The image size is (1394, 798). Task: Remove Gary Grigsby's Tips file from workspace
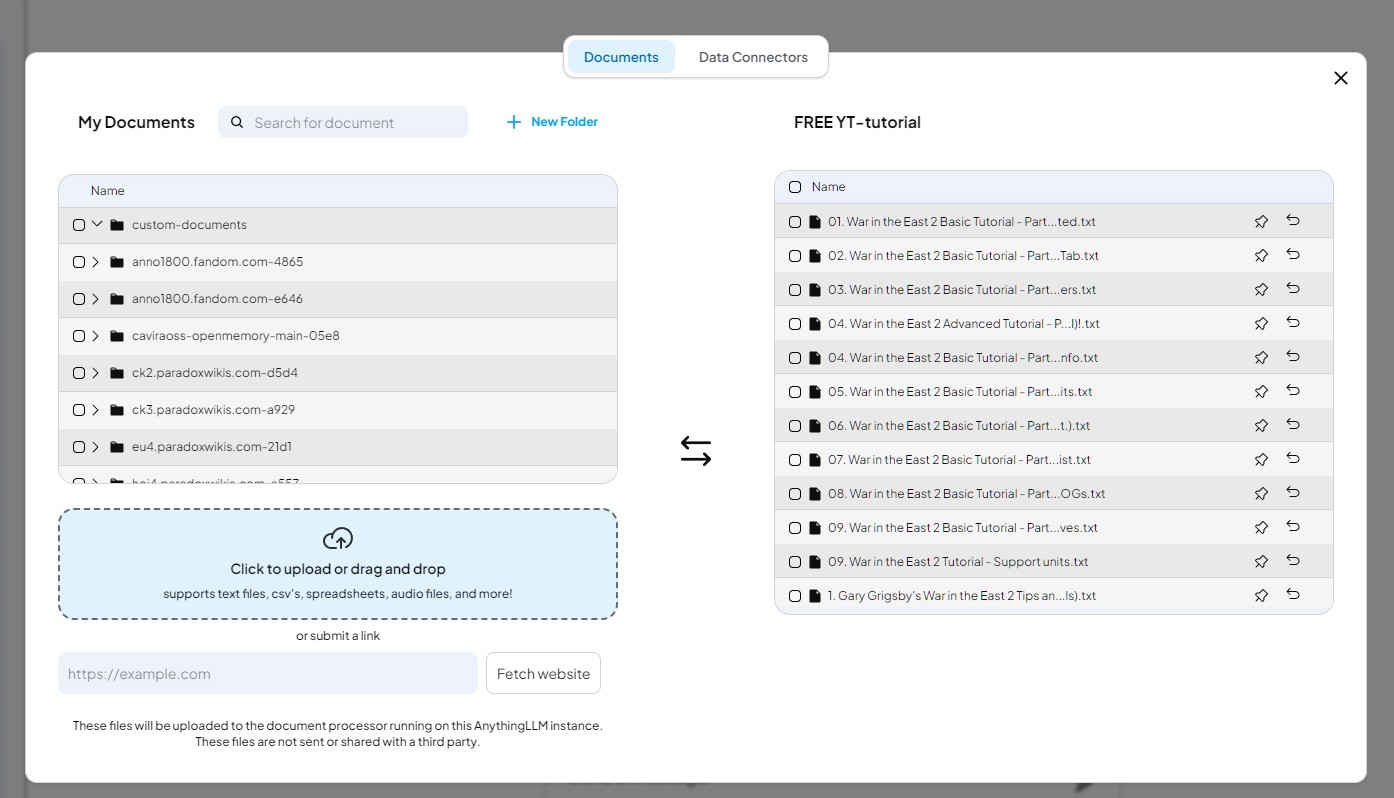[1293, 595]
